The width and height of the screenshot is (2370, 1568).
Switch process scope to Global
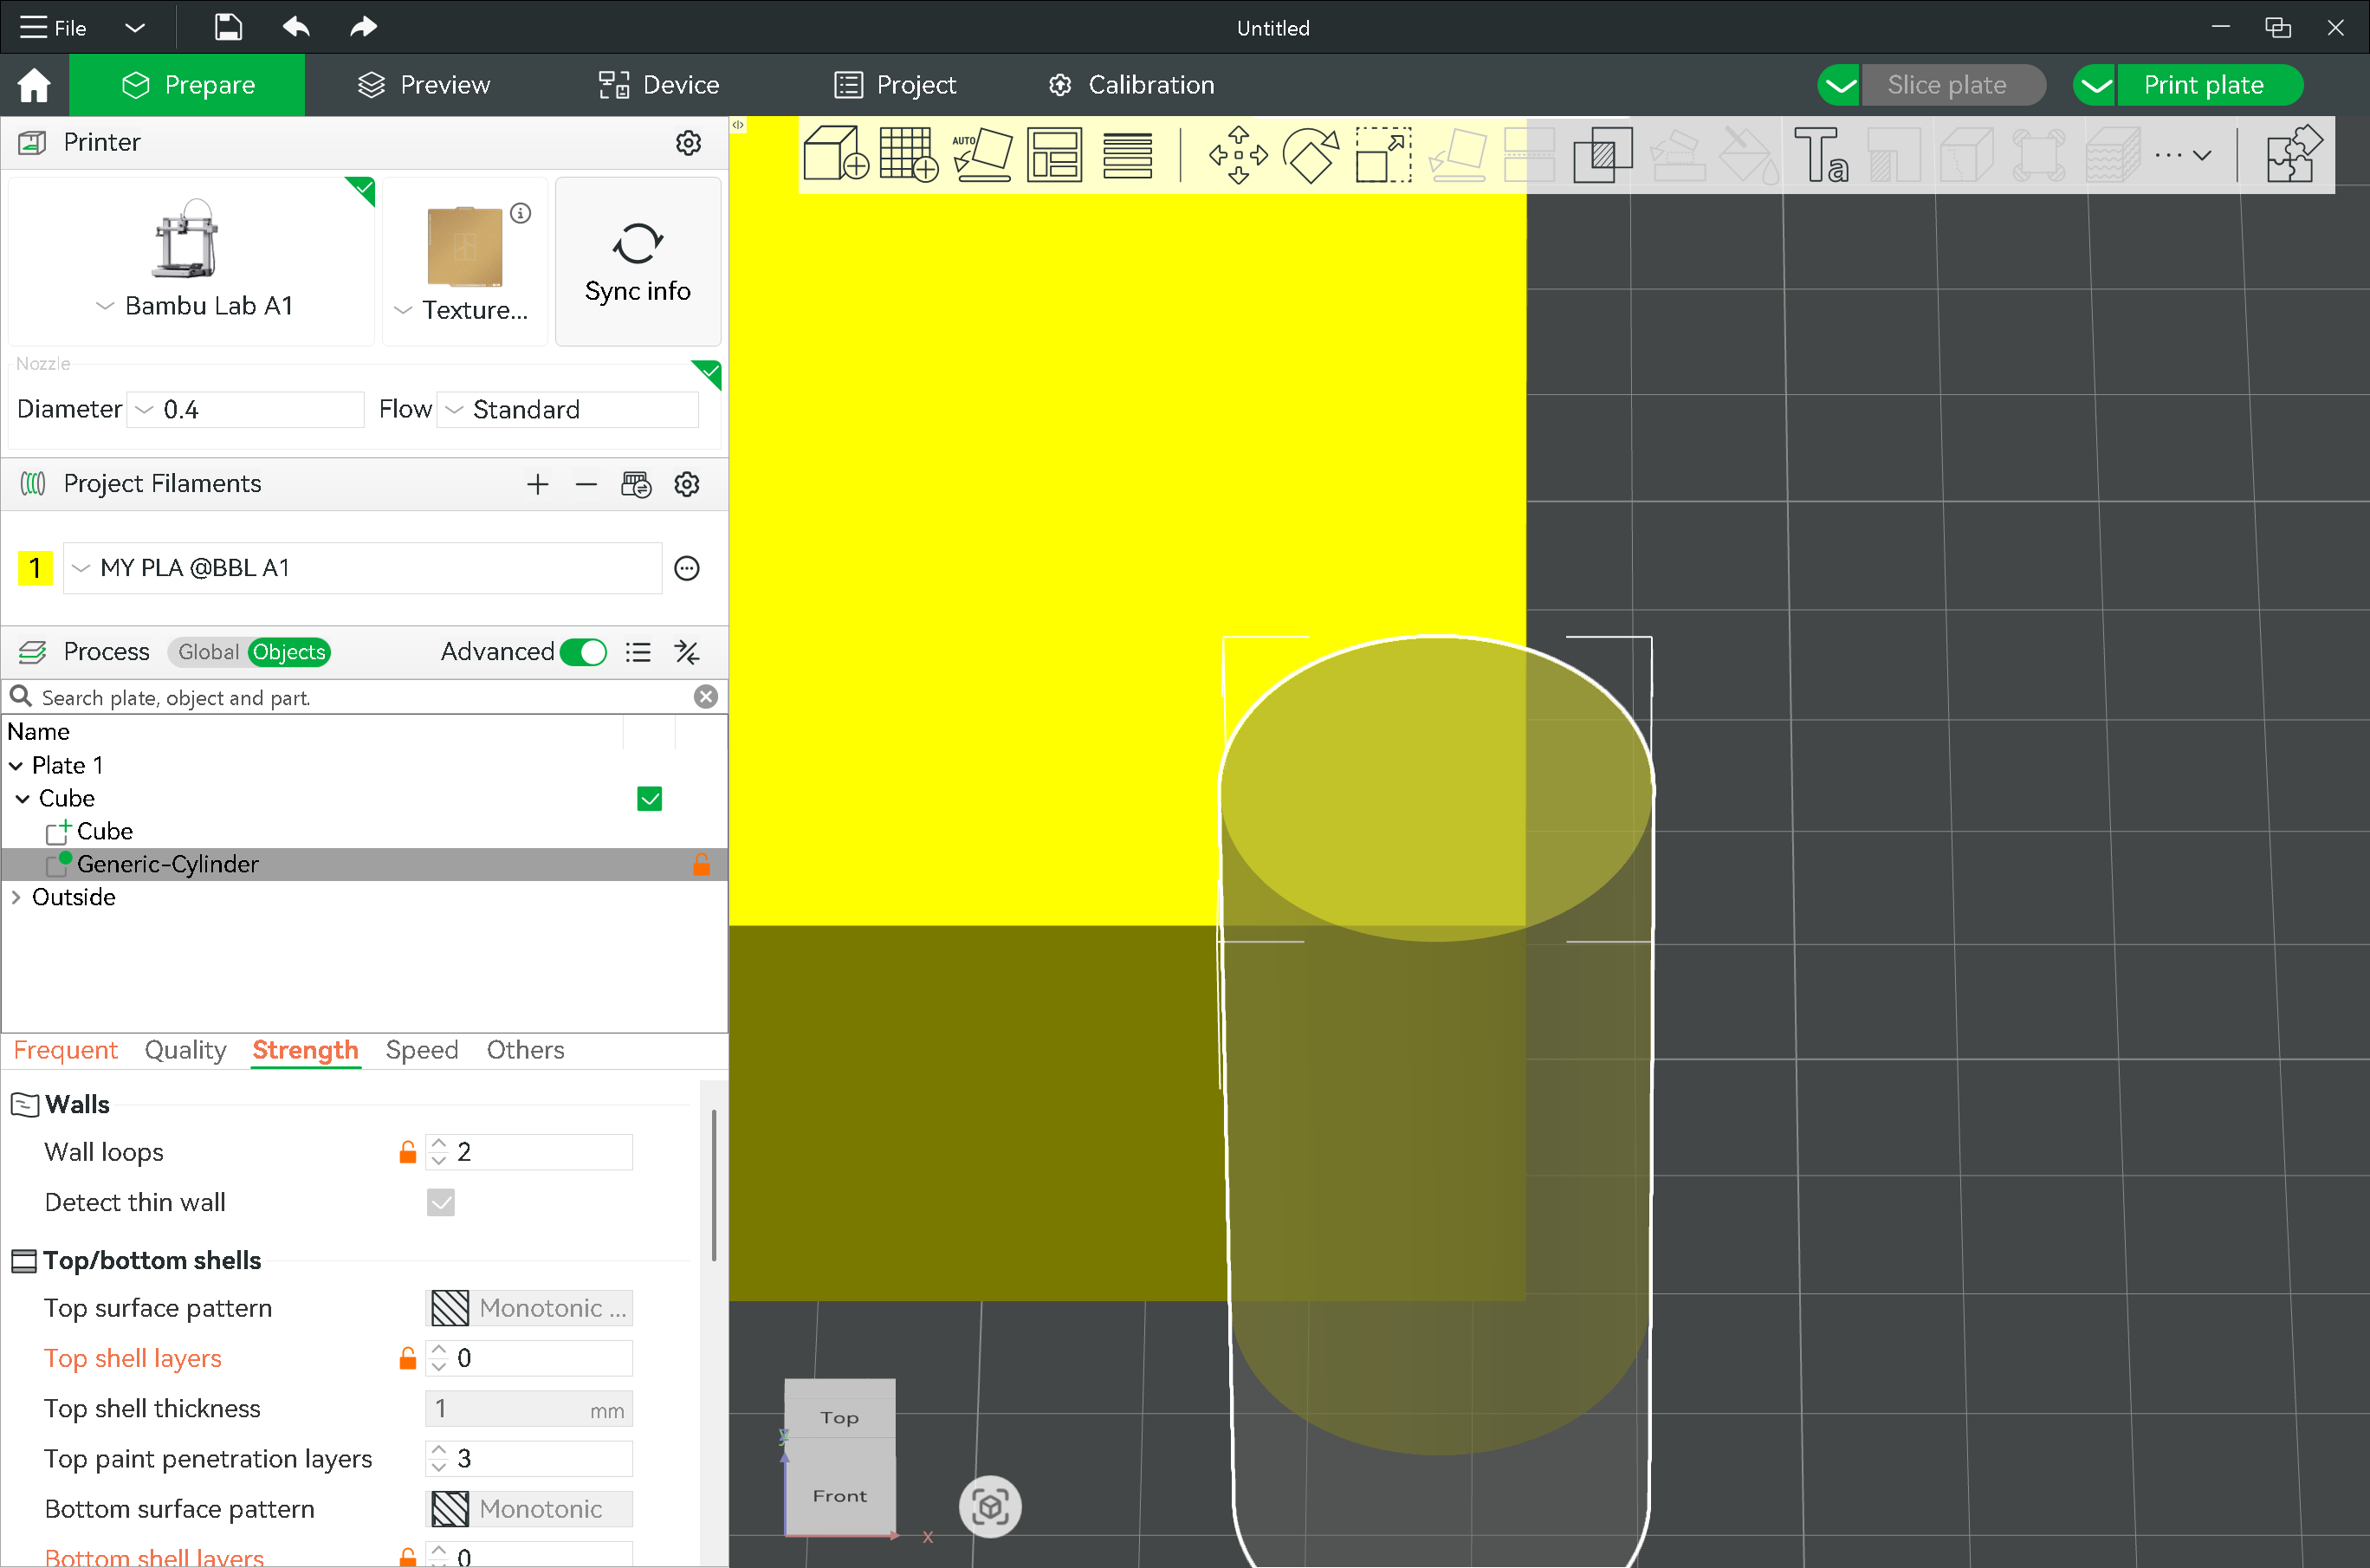coord(207,652)
